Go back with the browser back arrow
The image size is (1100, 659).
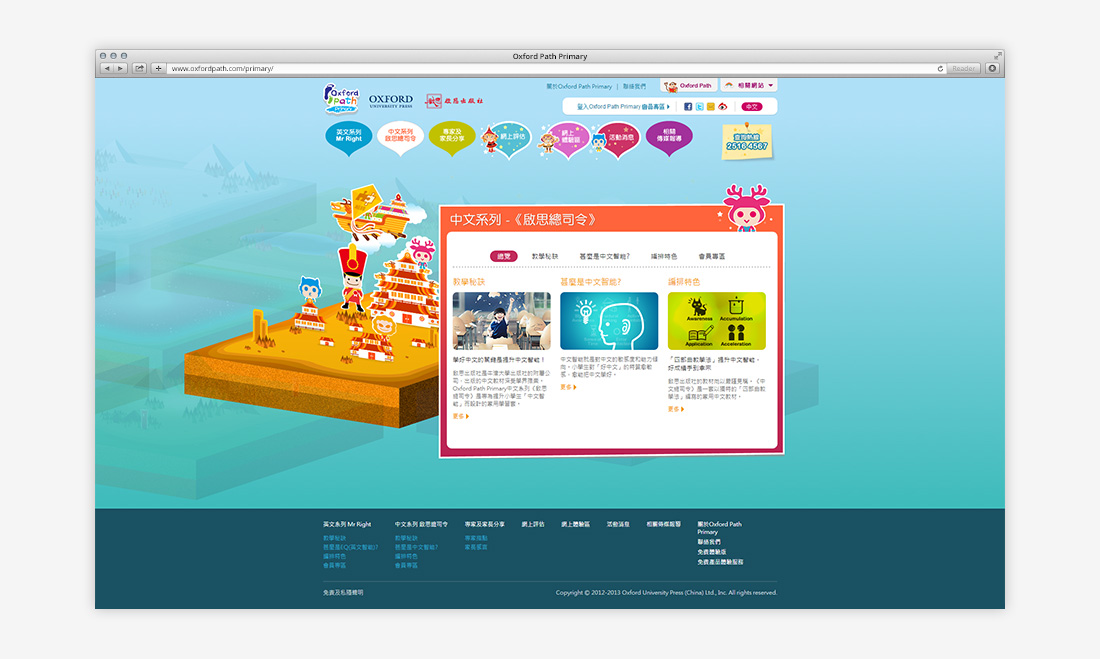(x=107, y=68)
